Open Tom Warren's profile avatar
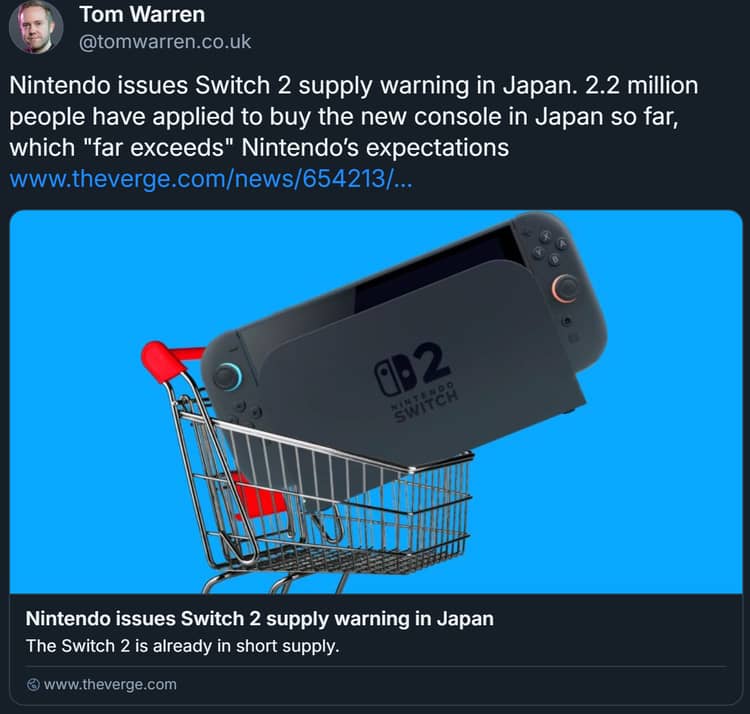This screenshot has height=714, width=750. [36, 27]
